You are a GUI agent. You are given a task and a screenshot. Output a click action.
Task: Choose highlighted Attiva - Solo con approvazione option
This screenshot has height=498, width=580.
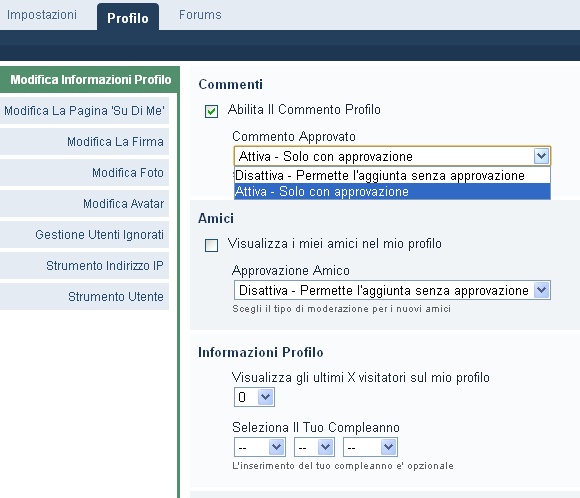point(392,192)
